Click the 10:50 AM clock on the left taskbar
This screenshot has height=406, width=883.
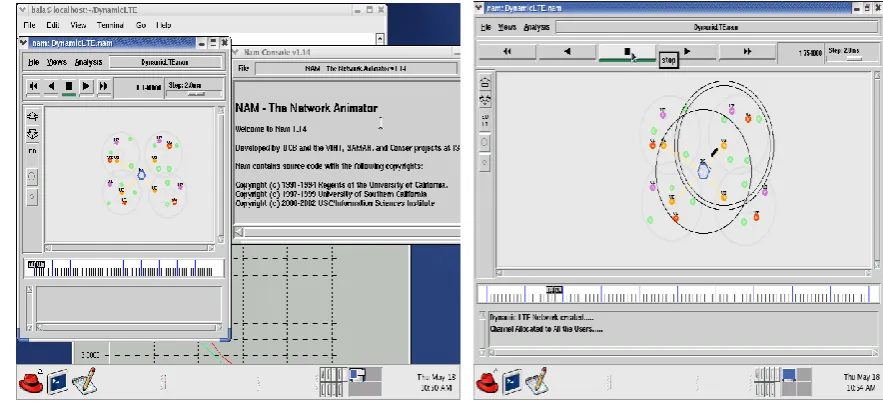437,382
